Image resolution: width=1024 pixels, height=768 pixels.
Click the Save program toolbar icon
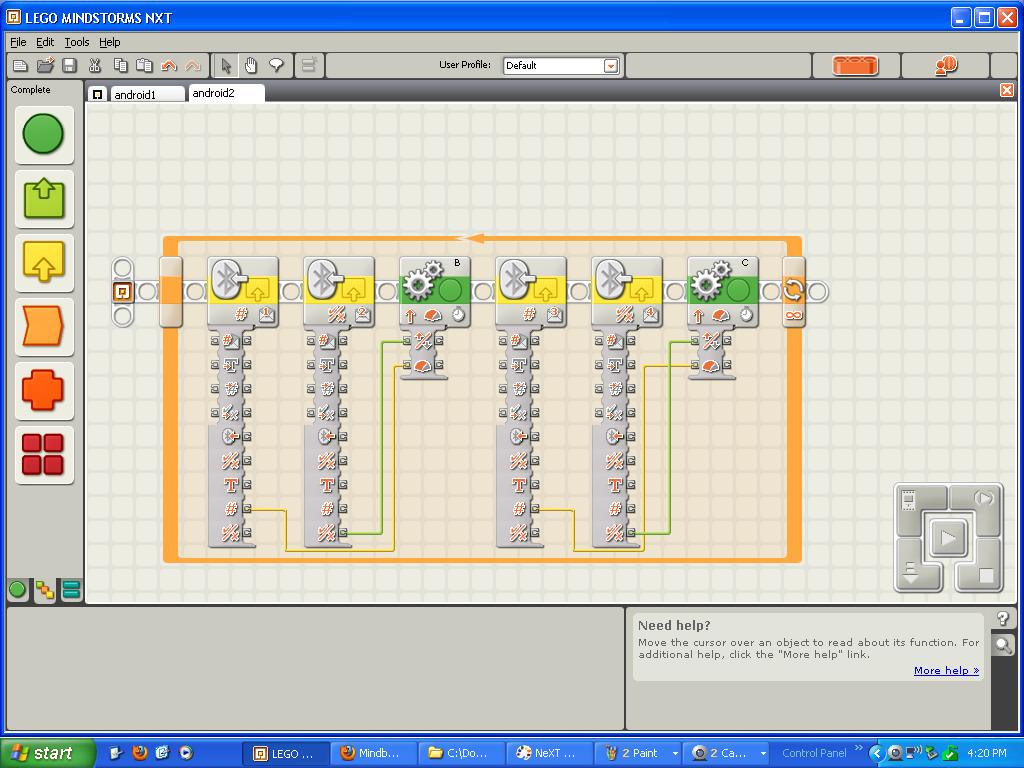tap(69, 66)
